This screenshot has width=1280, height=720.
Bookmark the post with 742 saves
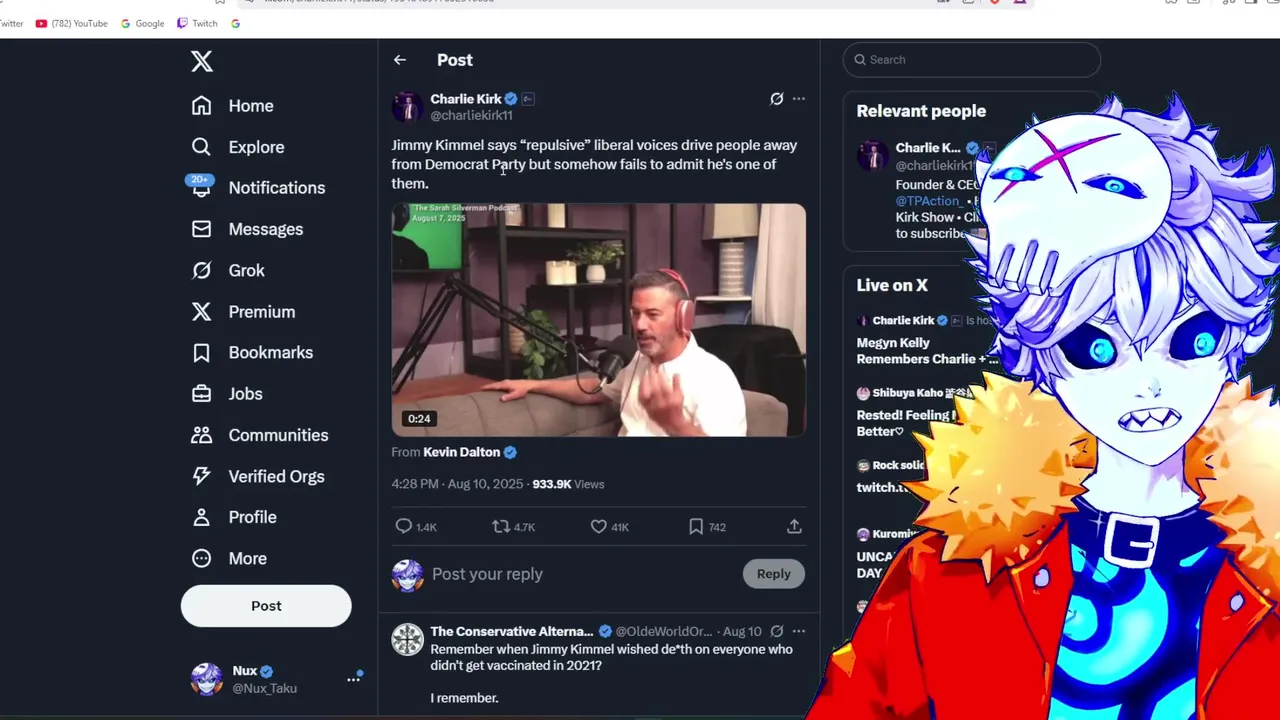696,526
